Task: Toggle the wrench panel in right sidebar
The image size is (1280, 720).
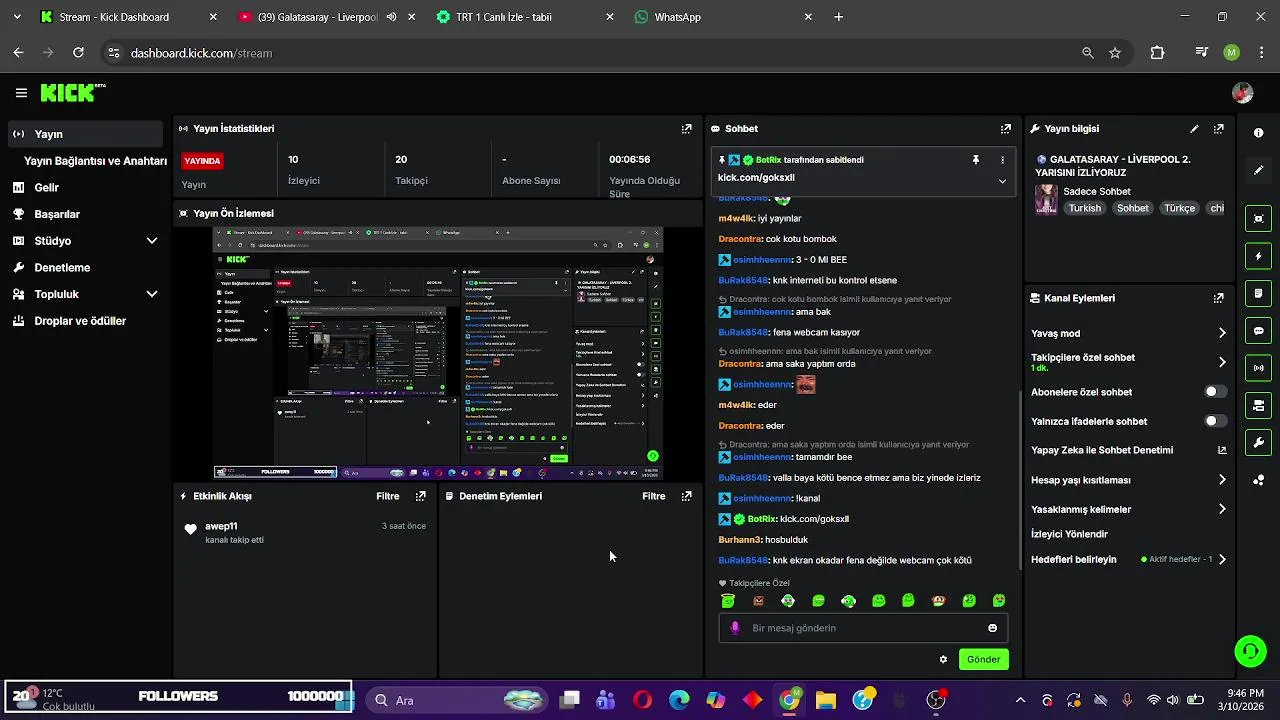Action: (1258, 443)
